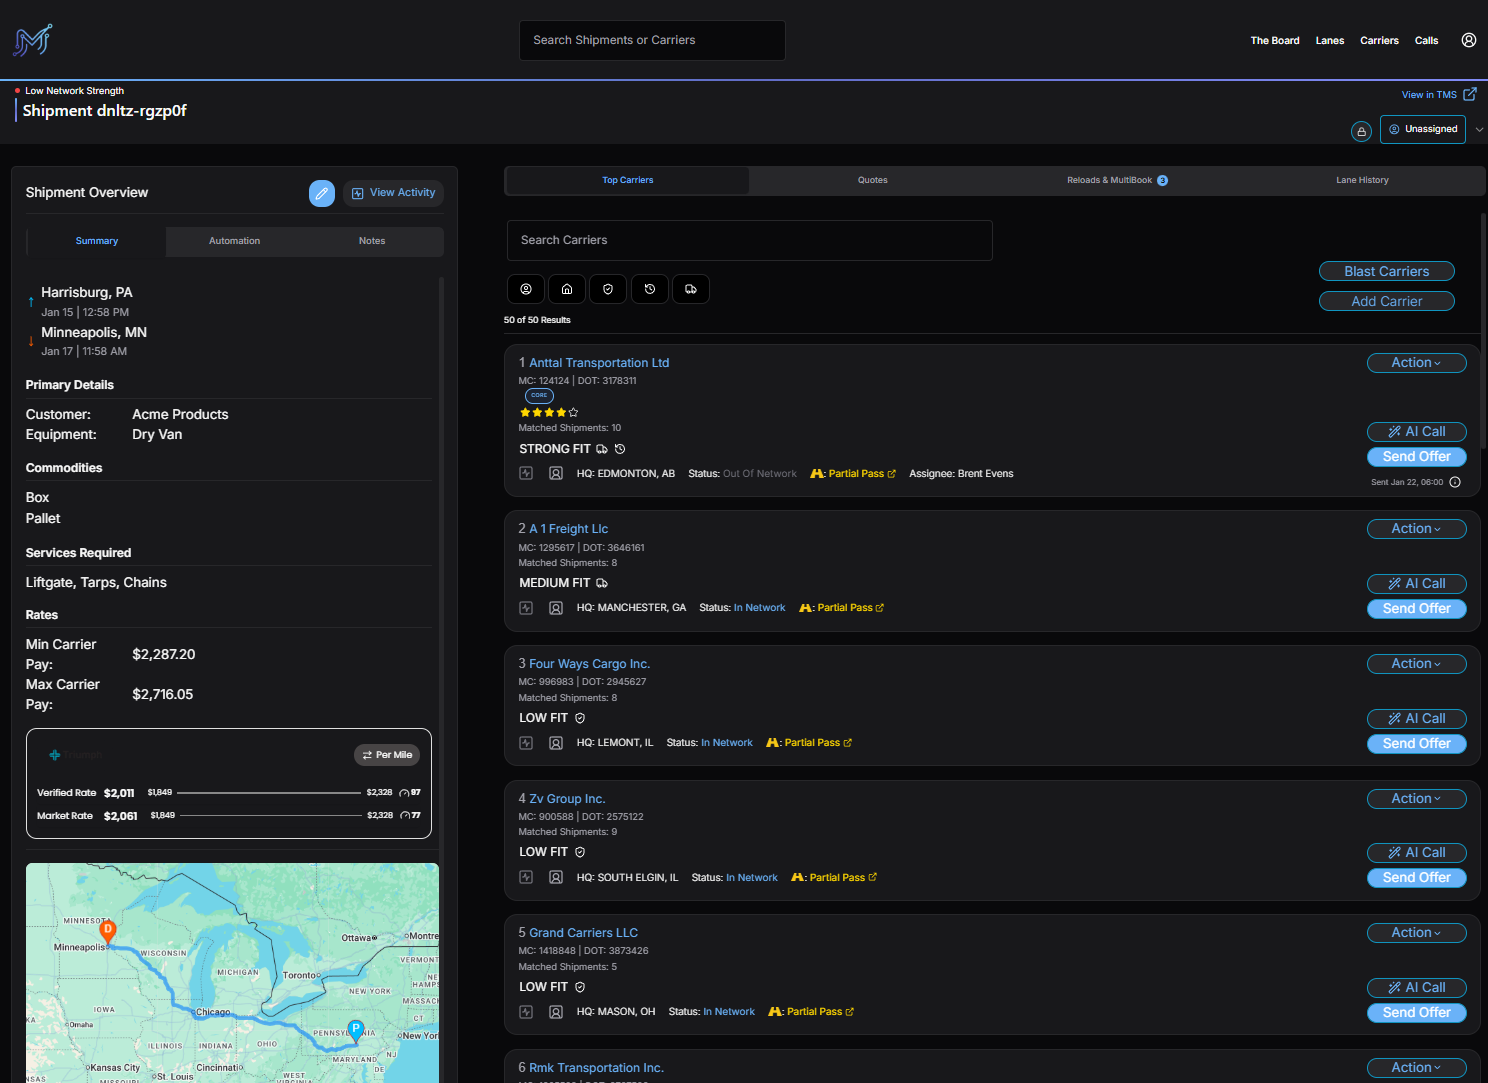Select the truck equipment filter icon
The image size is (1488, 1083).
[690, 289]
